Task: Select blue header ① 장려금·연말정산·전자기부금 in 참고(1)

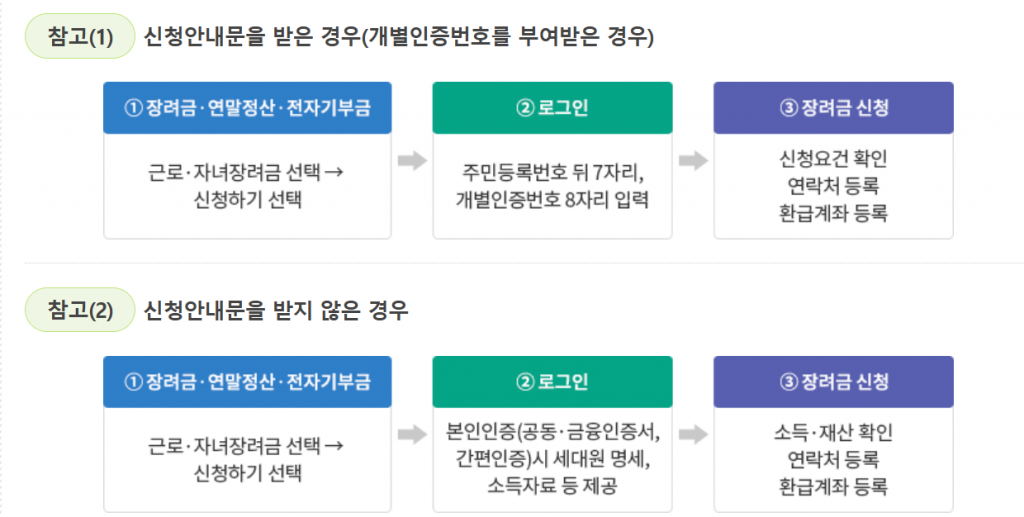Action: pos(248,108)
